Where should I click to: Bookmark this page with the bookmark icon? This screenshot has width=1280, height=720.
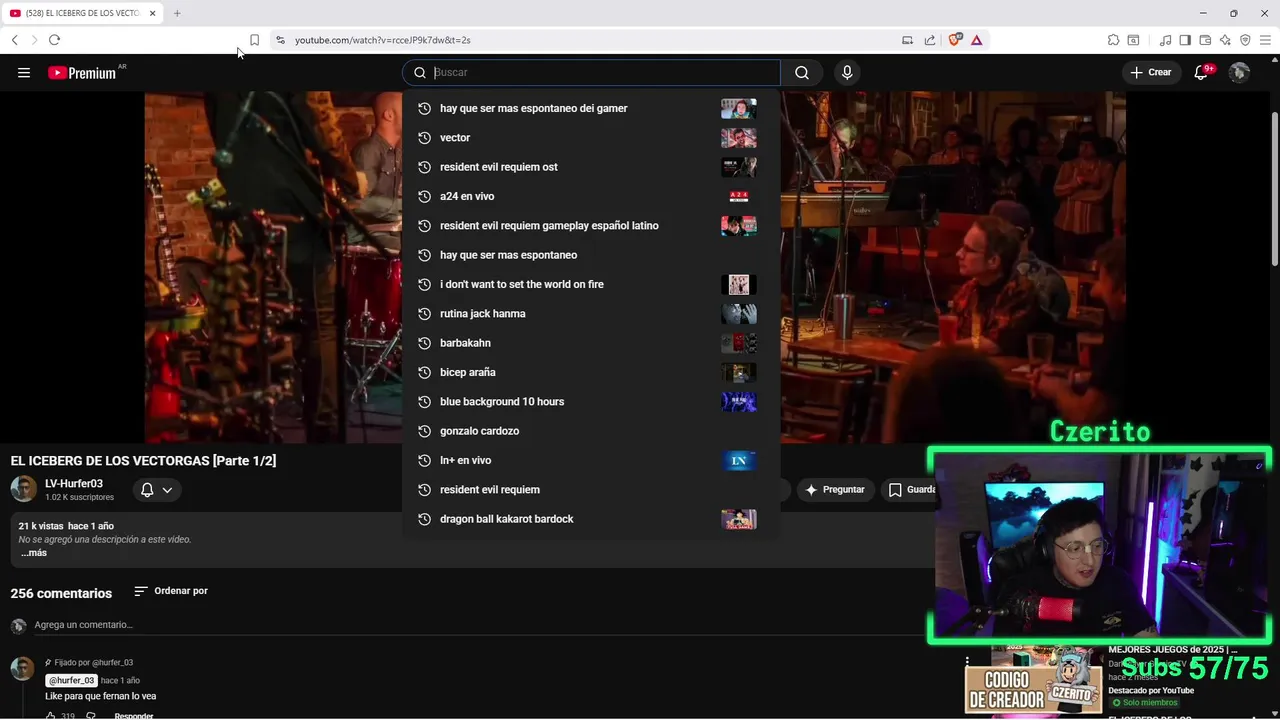pyautogui.click(x=254, y=40)
